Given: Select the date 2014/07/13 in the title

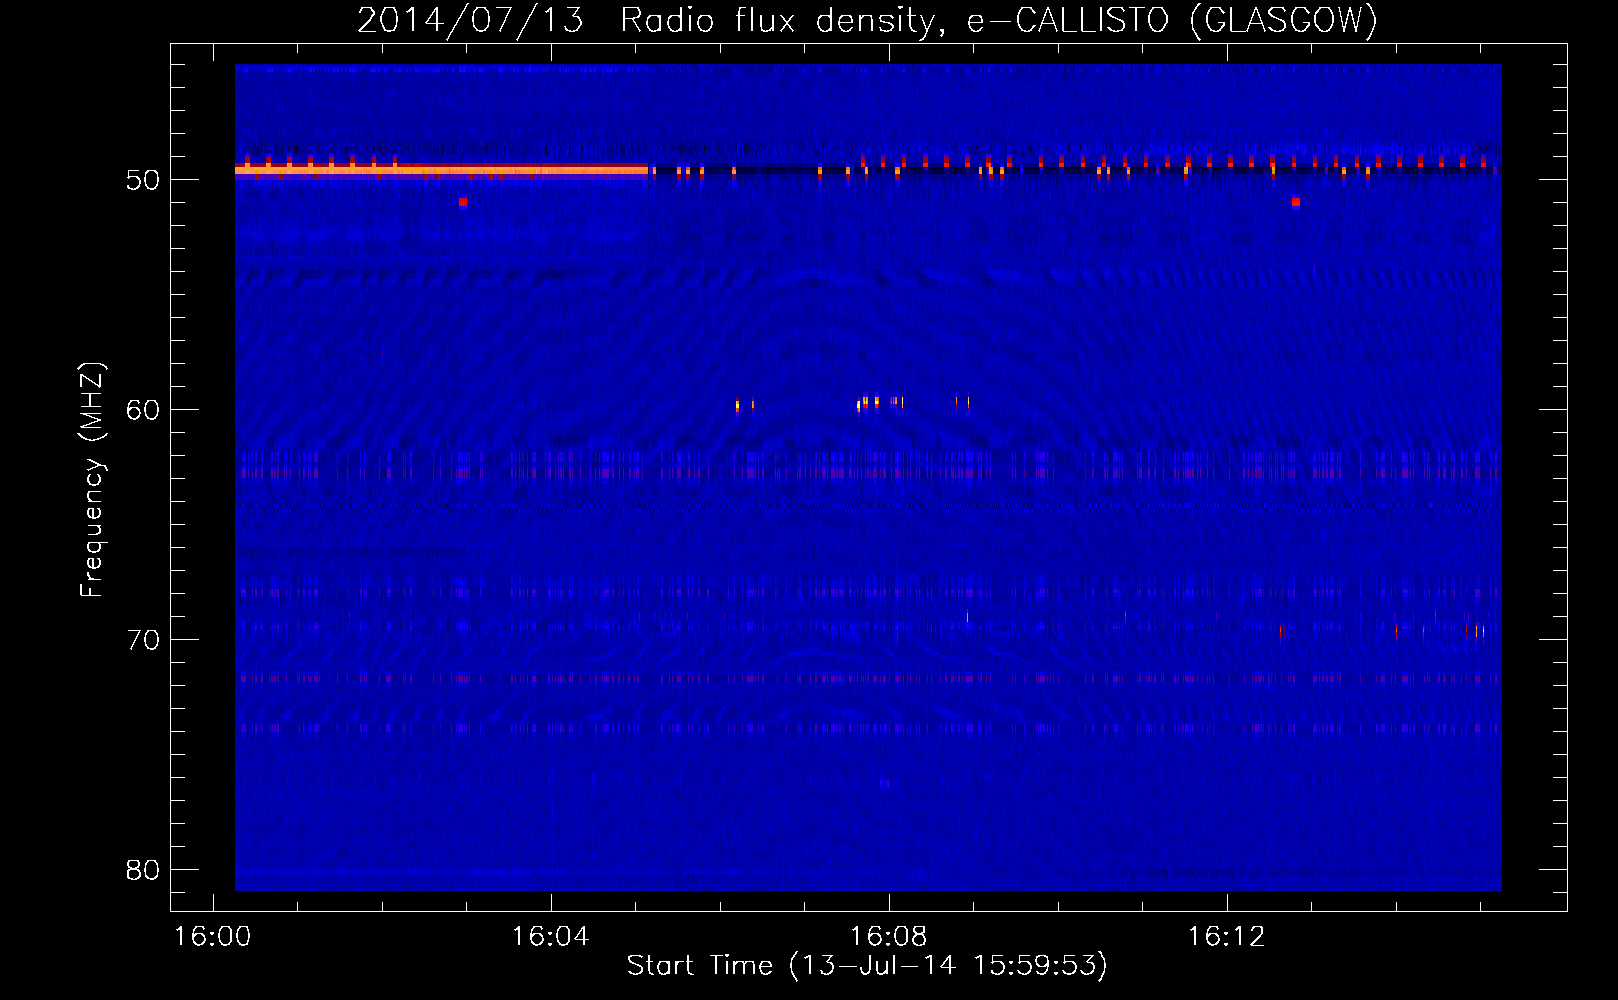Looking at the screenshot, I should pyautogui.click(x=470, y=20).
